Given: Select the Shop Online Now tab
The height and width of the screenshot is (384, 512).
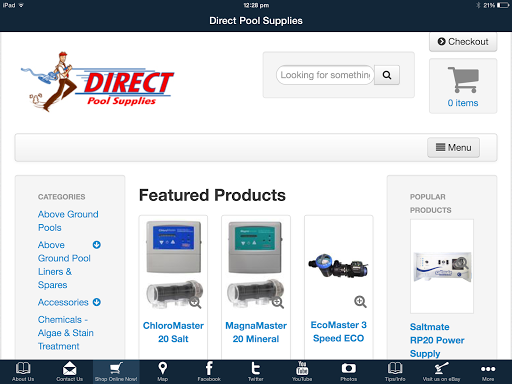Looking at the screenshot, I should [116, 372].
